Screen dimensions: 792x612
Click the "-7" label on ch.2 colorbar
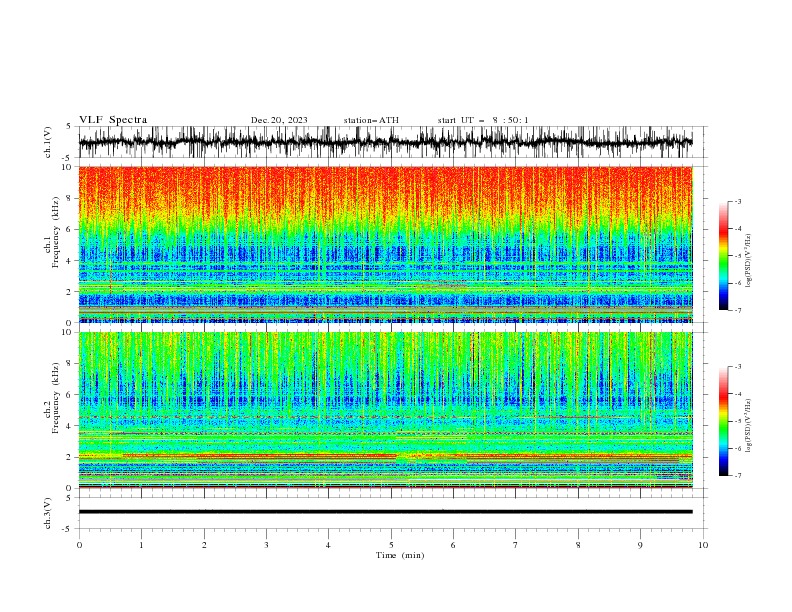(x=737, y=476)
